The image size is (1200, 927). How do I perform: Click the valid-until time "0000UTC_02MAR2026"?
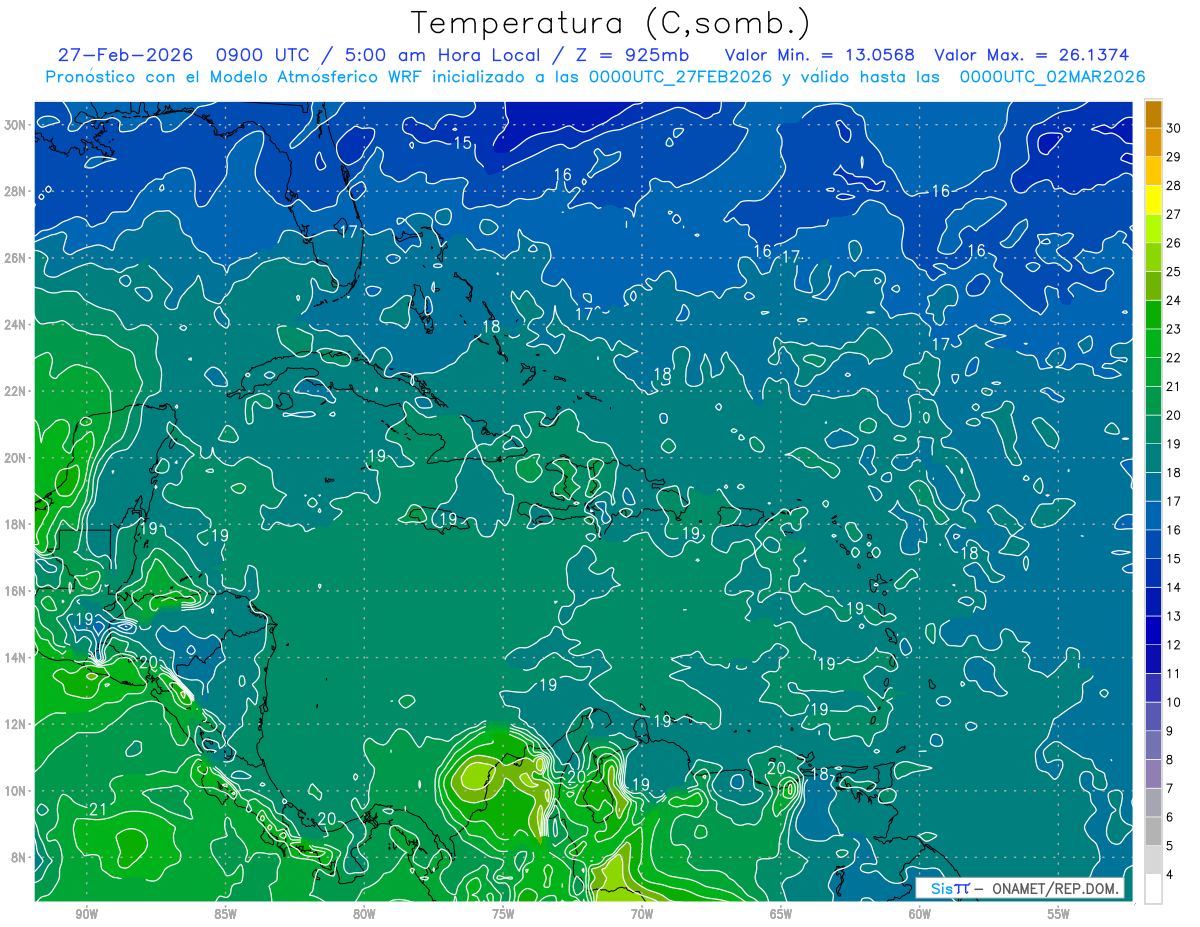point(1052,77)
